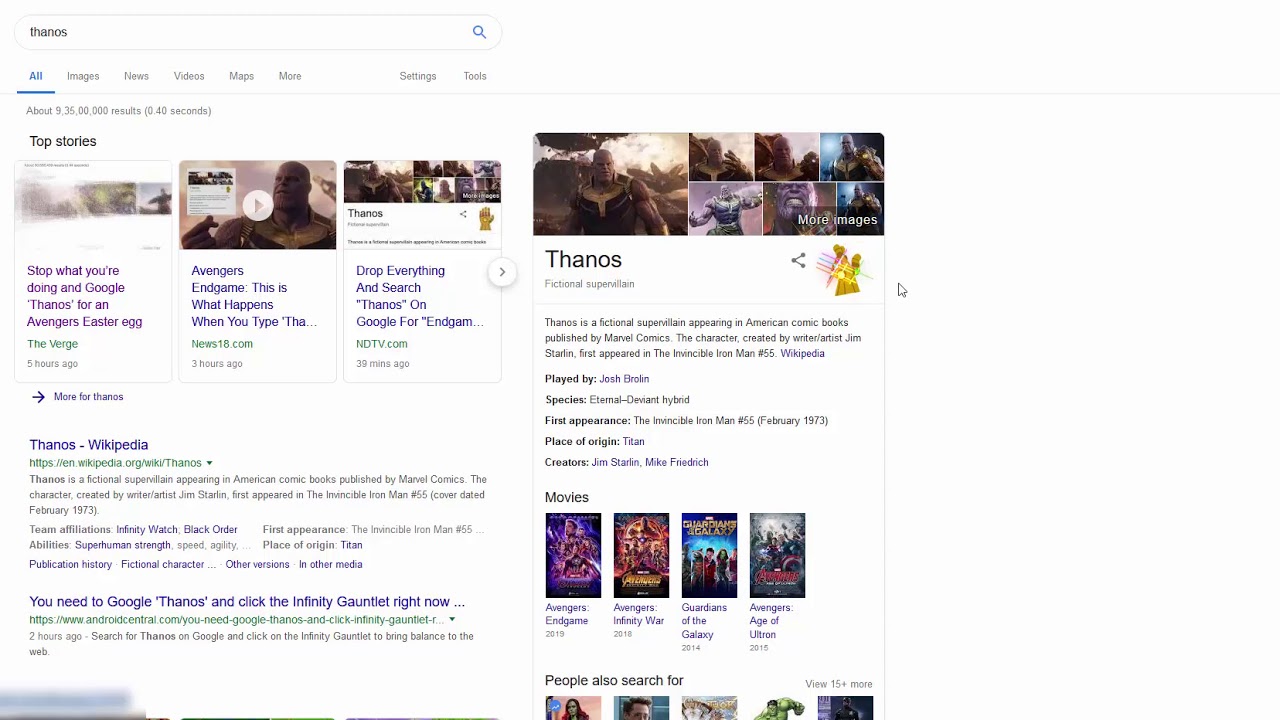The width and height of the screenshot is (1280, 720).
Task: Open The Verge story thumbnail image
Action: [93, 205]
